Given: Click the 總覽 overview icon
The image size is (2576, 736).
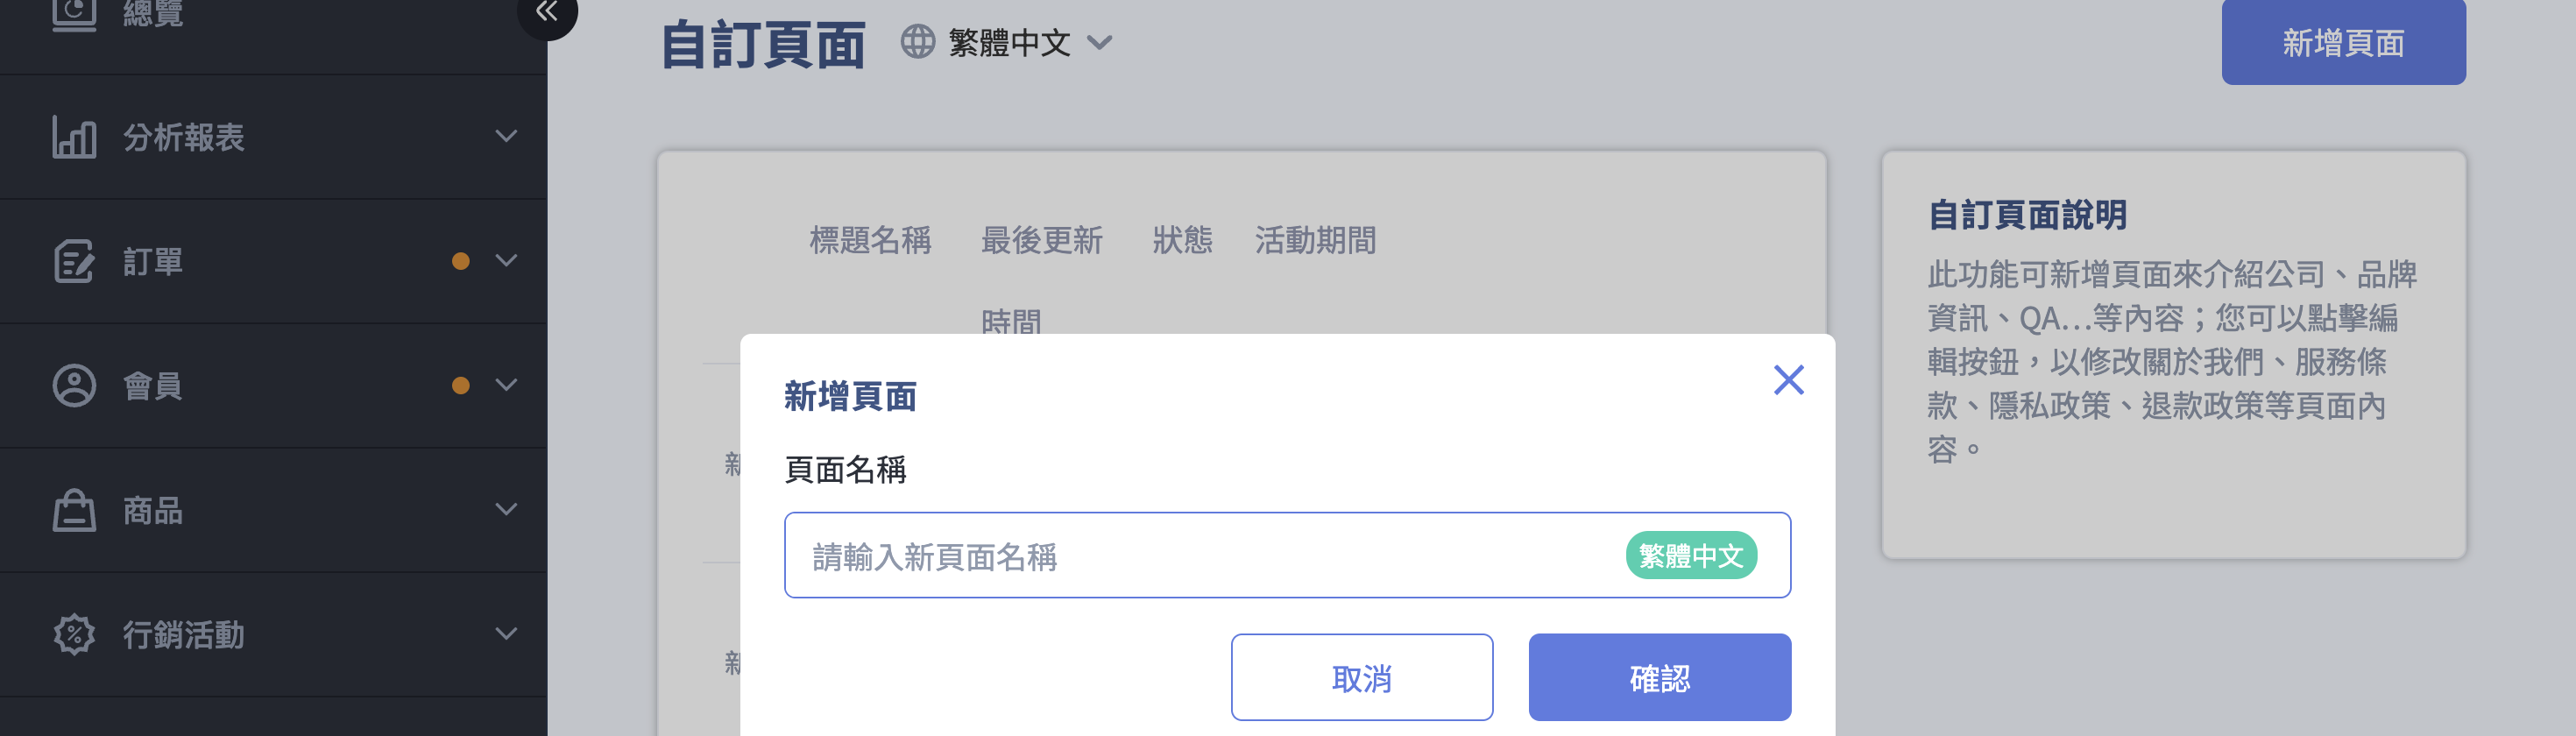Looking at the screenshot, I should pos(74,14).
